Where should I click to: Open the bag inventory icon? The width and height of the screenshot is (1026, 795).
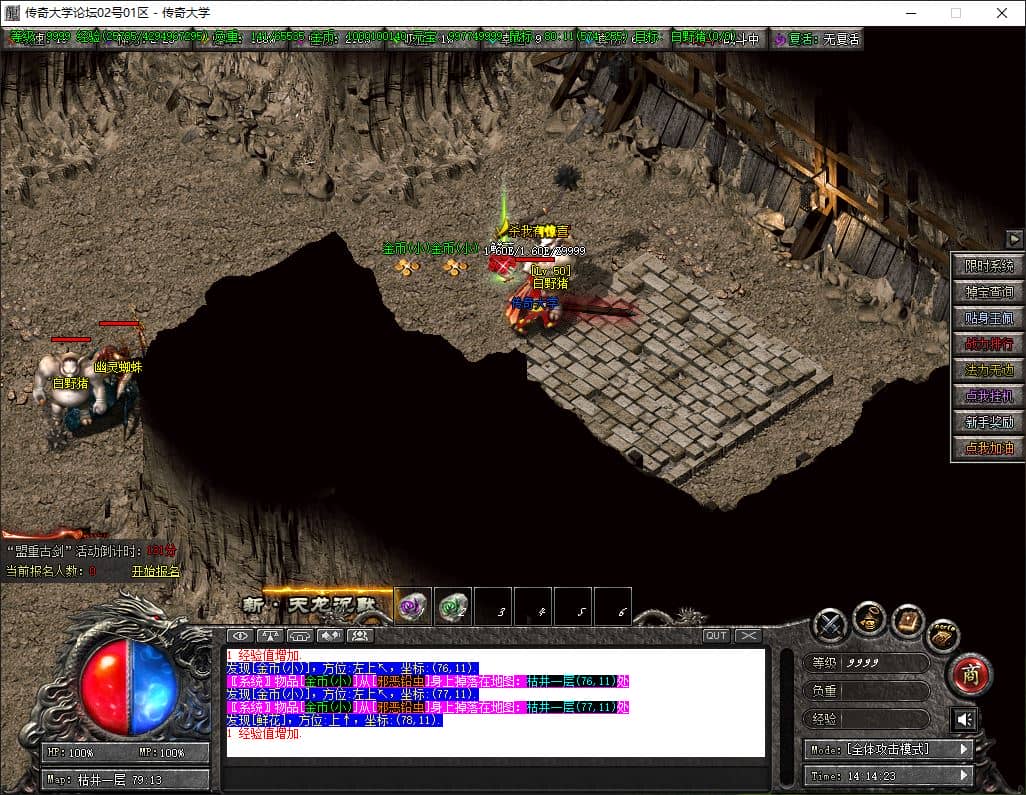pos(869,618)
